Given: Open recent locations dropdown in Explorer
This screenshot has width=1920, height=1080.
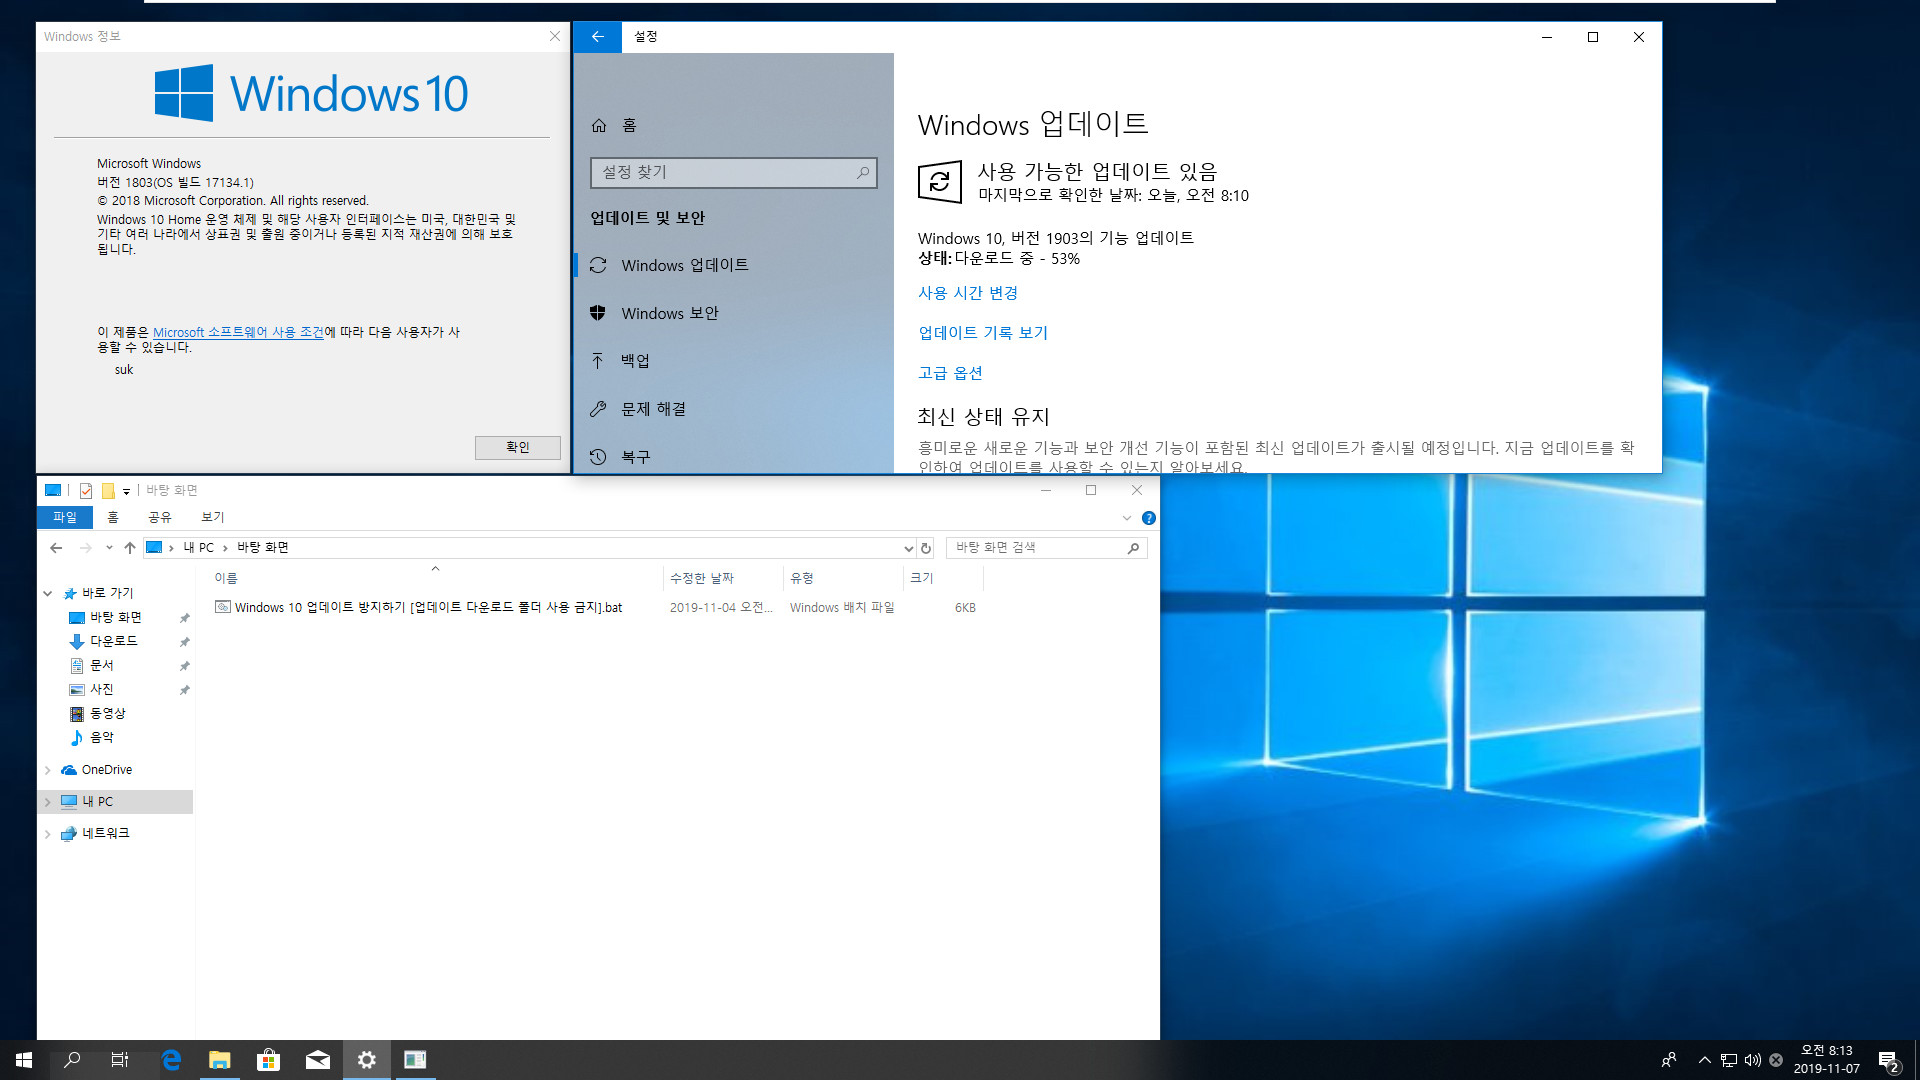Looking at the screenshot, I should pos(109,548).
